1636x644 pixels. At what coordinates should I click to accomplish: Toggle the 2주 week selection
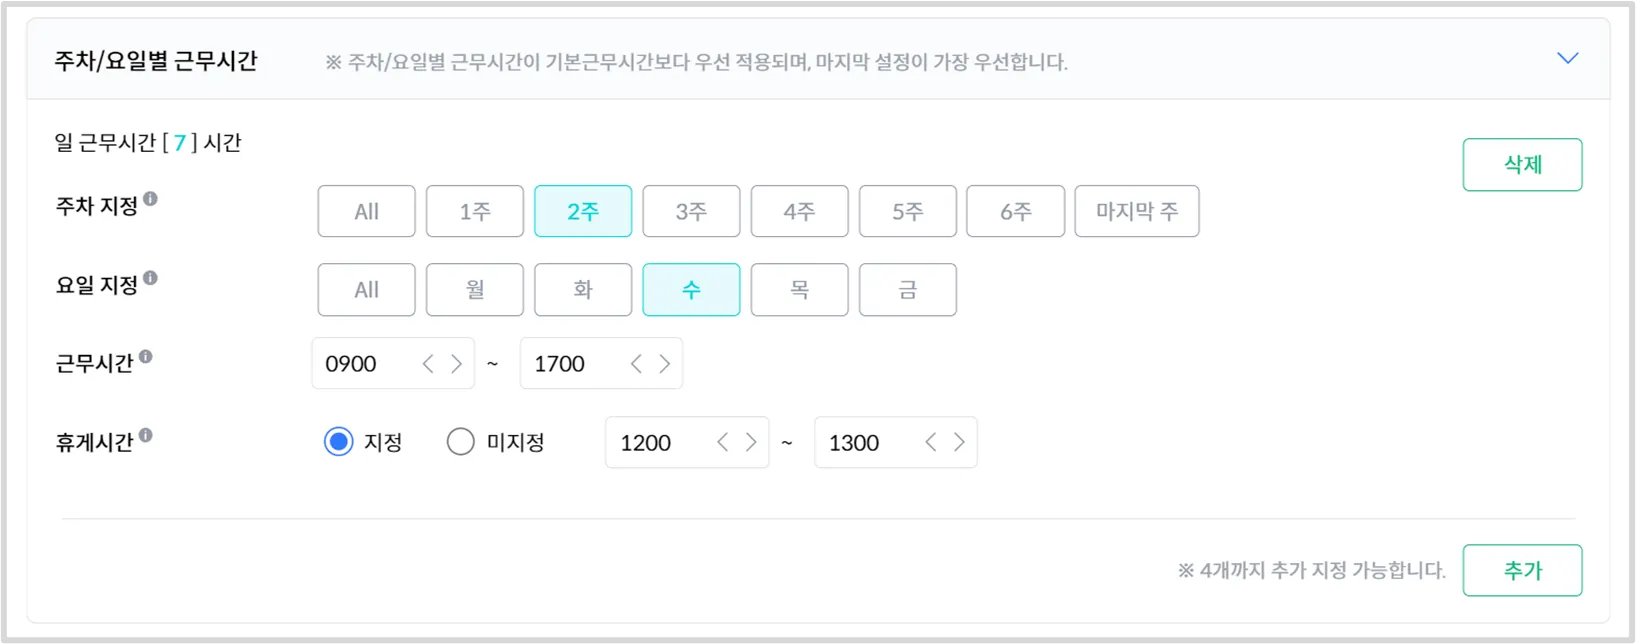click(x=583, y=211)
